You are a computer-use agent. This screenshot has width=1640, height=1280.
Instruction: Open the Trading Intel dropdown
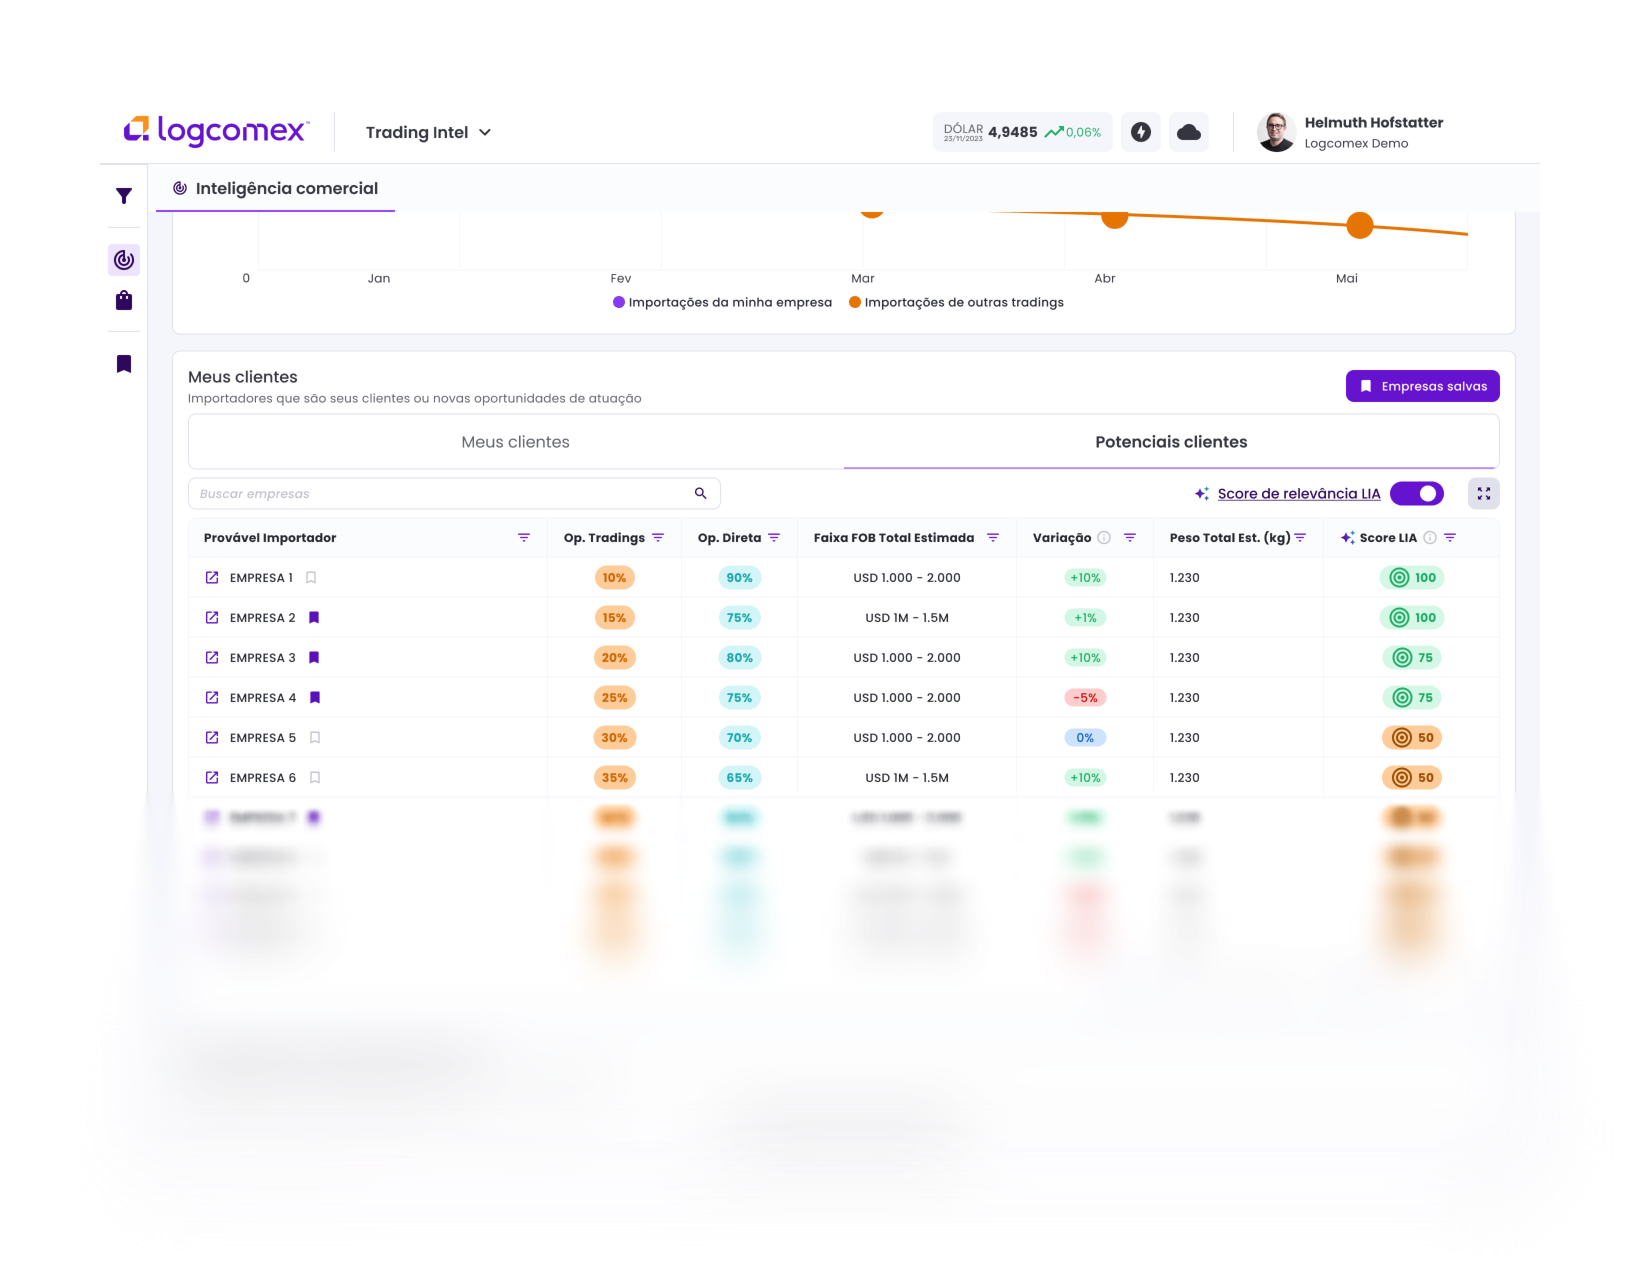coord(428,132)
